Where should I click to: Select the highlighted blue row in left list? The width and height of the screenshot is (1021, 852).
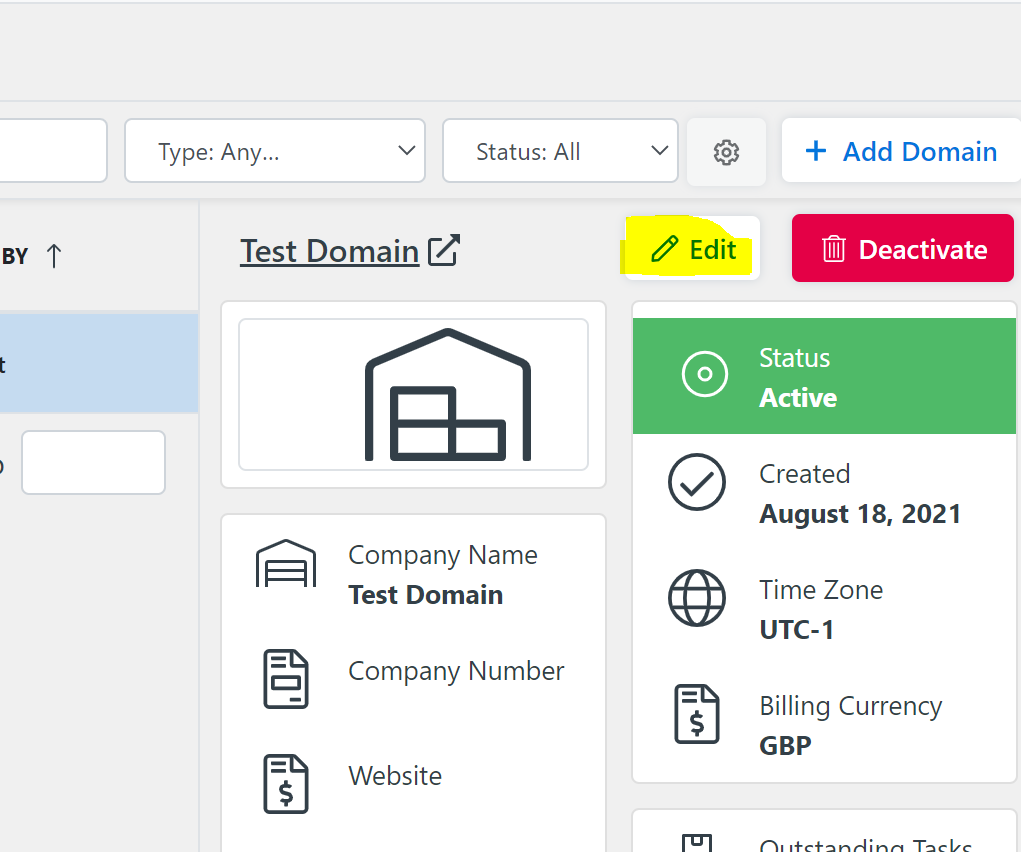(x=99, y=363)
